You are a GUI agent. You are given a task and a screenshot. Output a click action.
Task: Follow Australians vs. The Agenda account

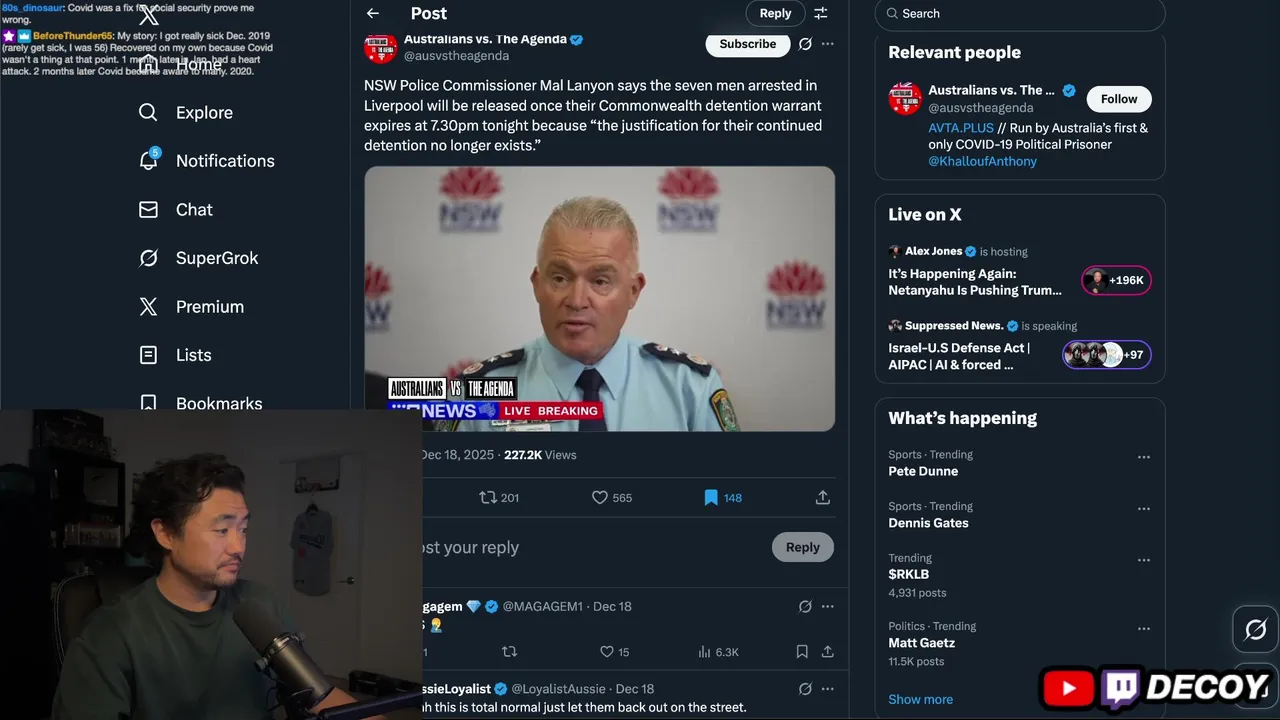pyautogui.click(x=1119, y=99)
